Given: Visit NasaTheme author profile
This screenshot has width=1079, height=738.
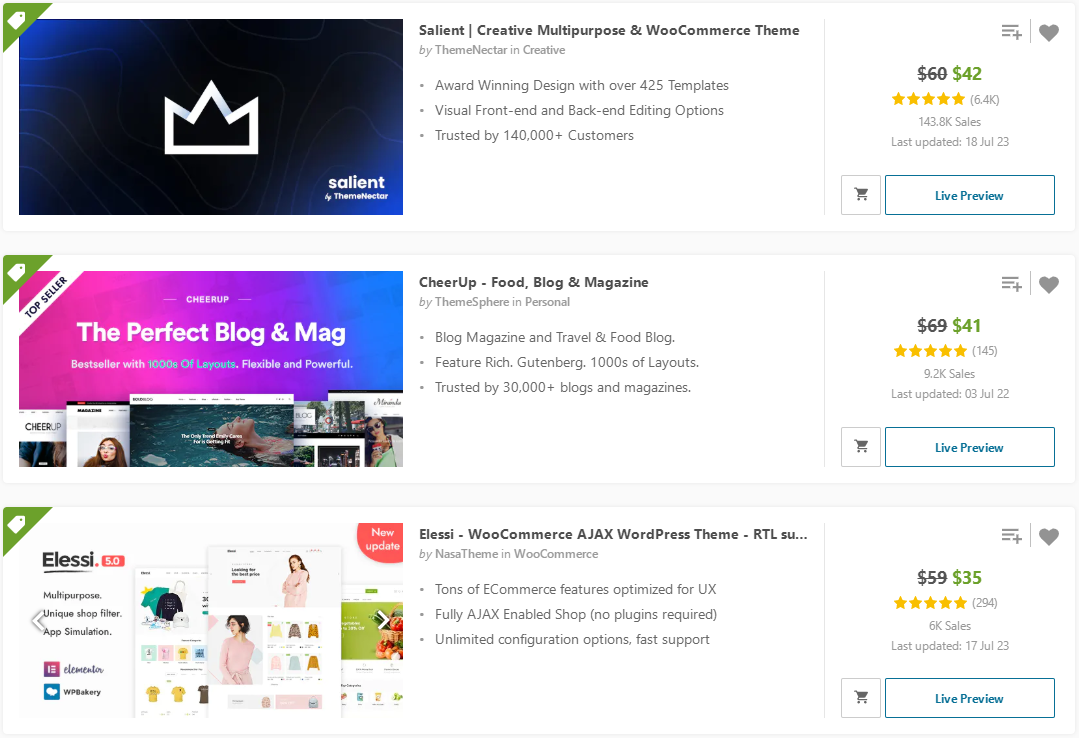Looking at the screenshot, I should coord(467,554).
